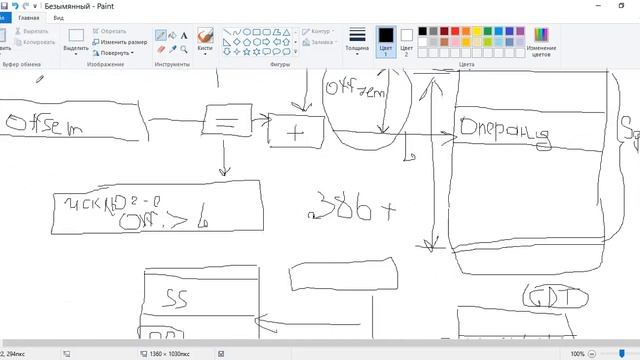Image resolution: width=640 pixels, height=360 pixels.
Task: Open the Контур outline dropdown
Action: tap(318, 31)
